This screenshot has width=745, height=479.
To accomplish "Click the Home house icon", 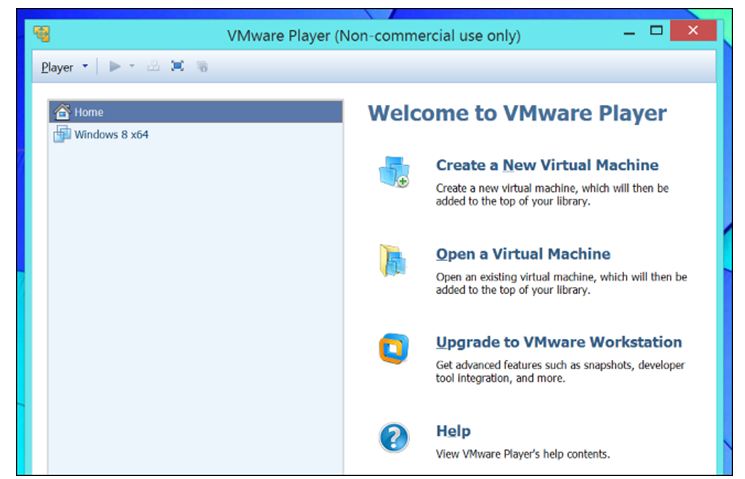I will [62, 112].
